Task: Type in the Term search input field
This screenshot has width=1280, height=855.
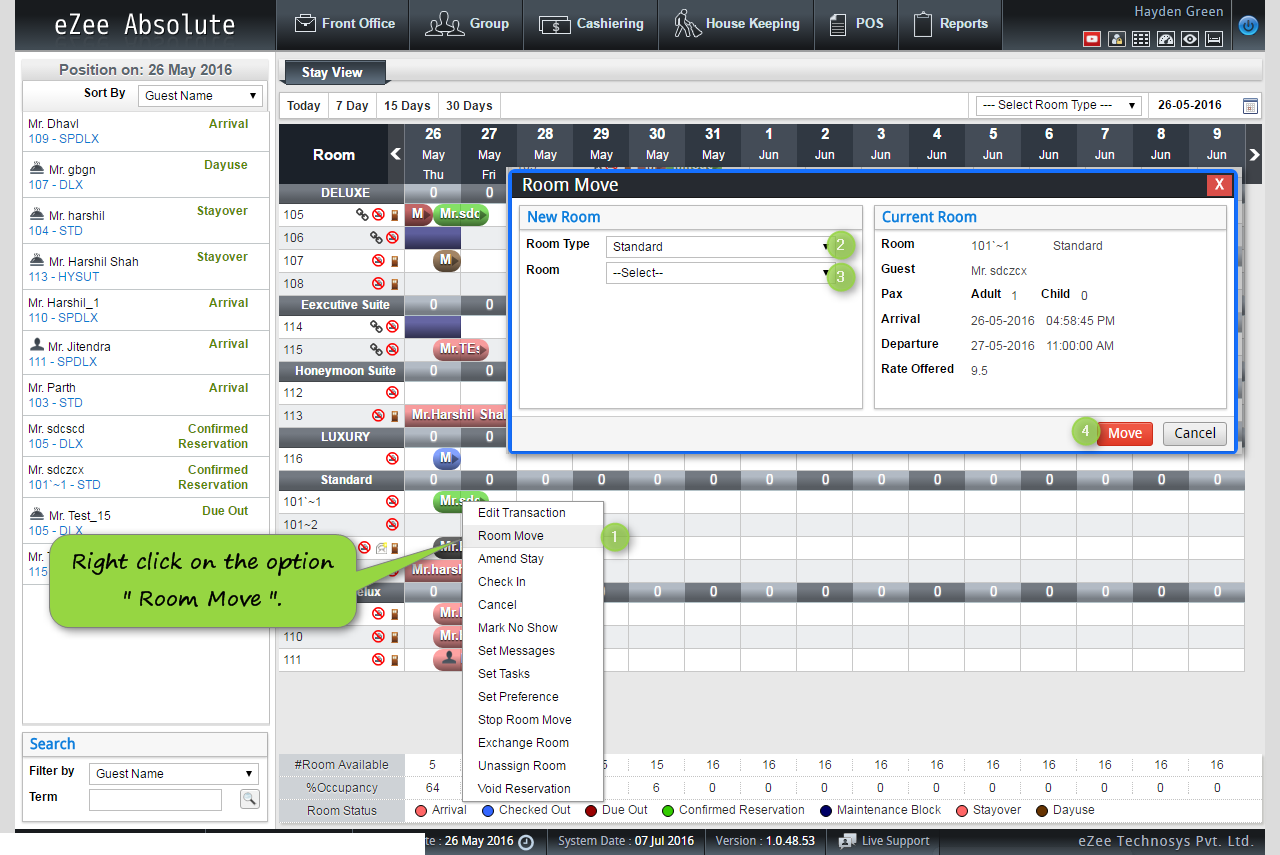Action: [155, 798]
